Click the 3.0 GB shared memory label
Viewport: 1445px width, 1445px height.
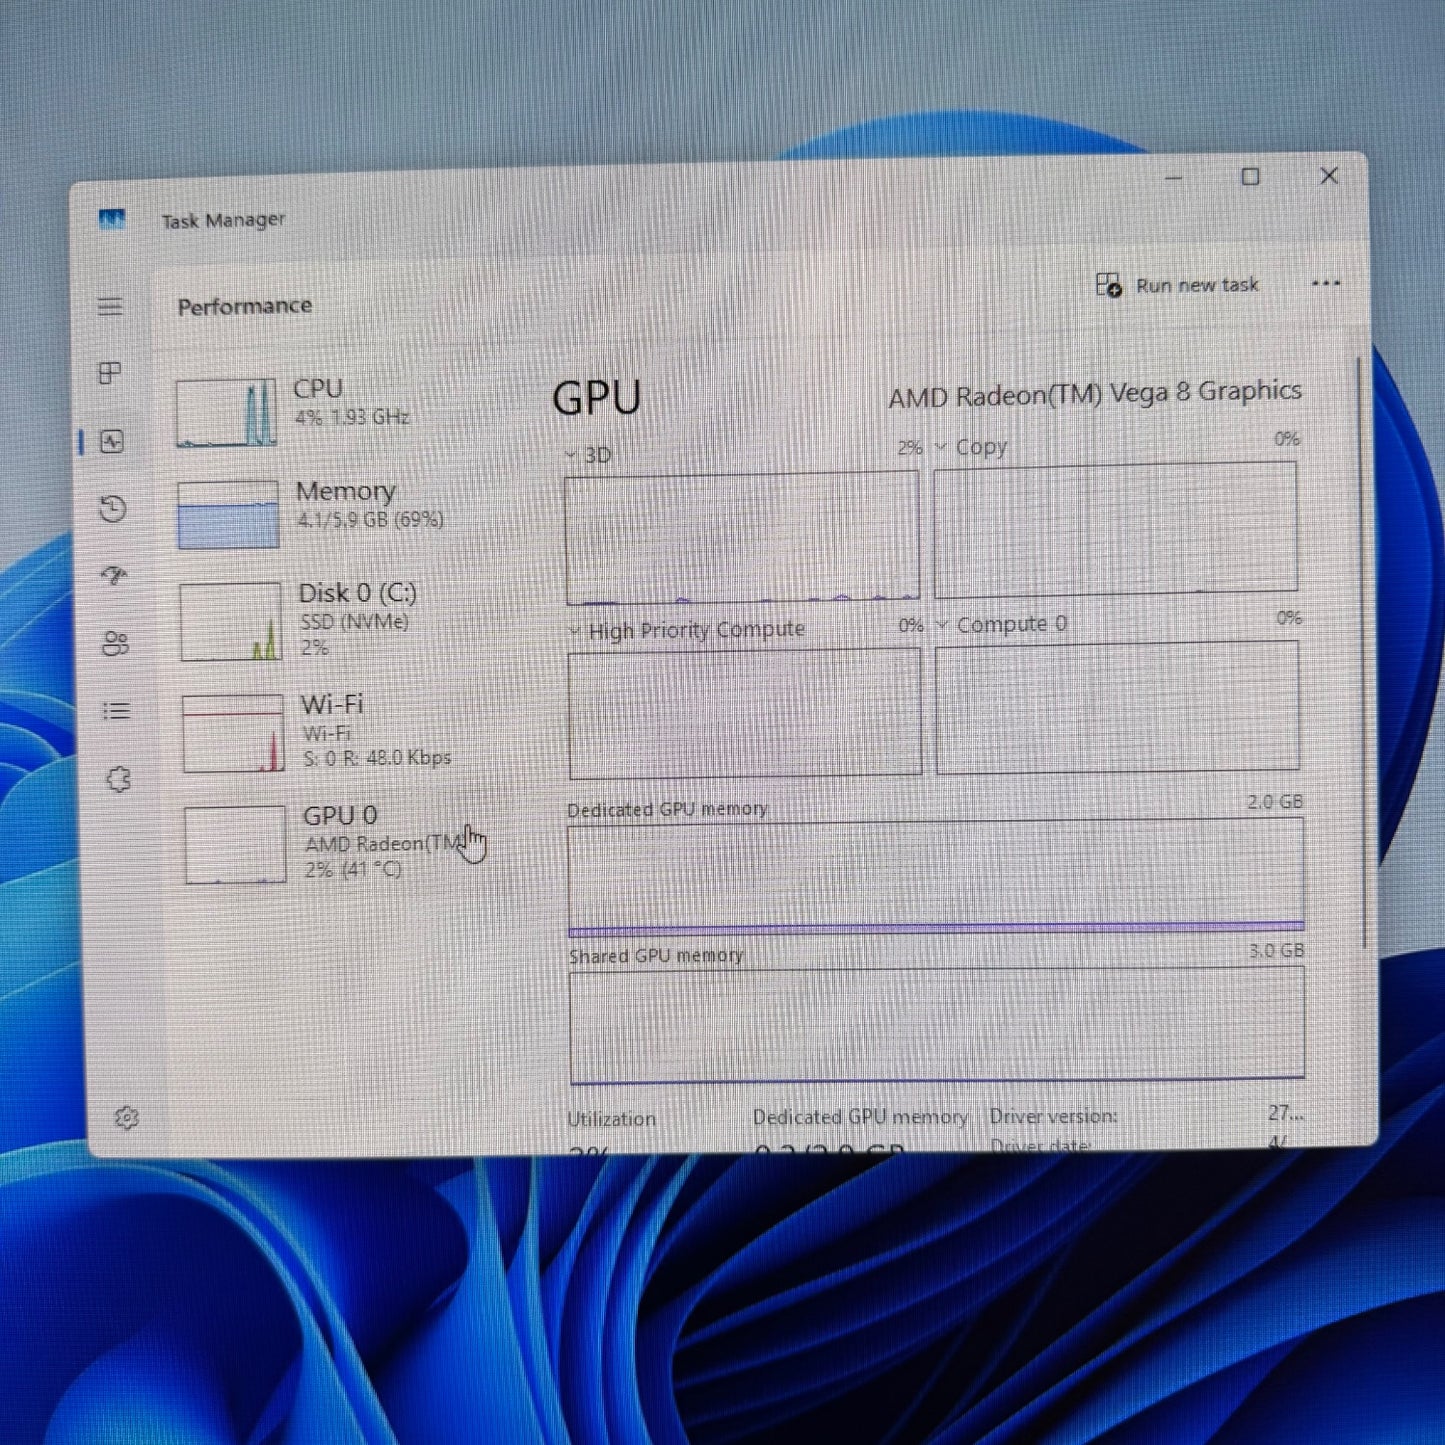(1277, 950)
